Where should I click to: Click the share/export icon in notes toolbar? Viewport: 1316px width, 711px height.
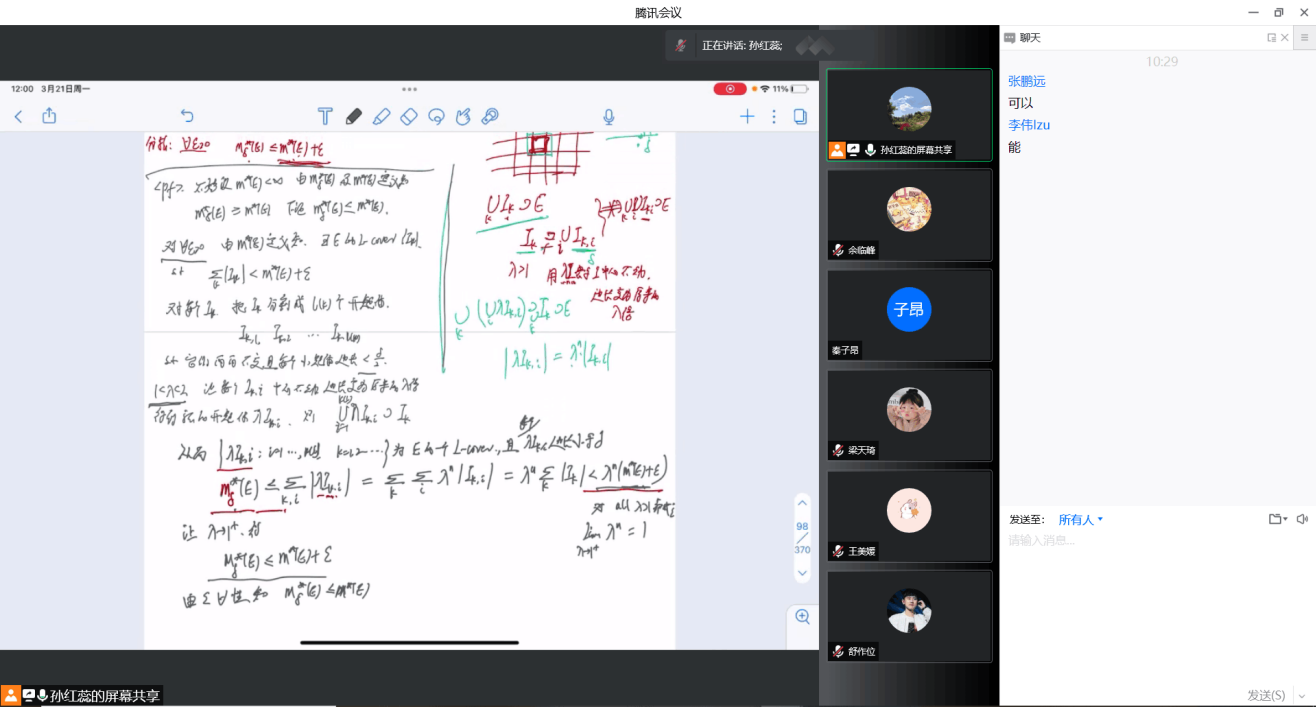click(x=49, y=116)
